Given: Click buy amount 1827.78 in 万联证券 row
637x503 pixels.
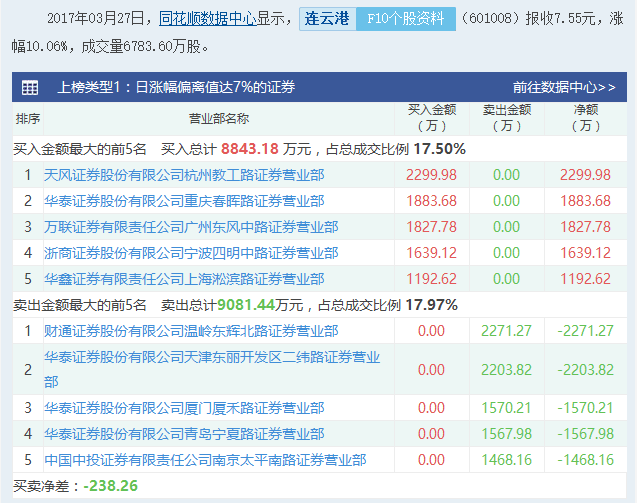Looking at the screenshot, I should click(431, 227).
